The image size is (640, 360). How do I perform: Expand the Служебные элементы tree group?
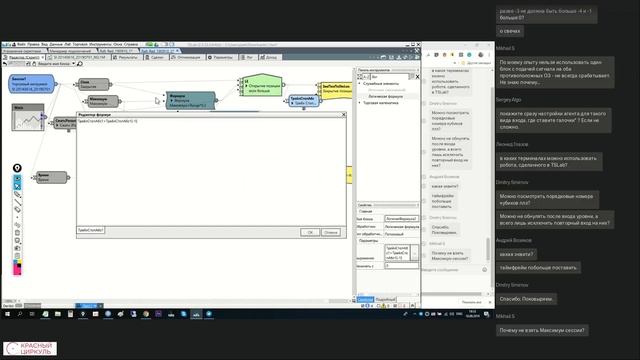(360, 84)
